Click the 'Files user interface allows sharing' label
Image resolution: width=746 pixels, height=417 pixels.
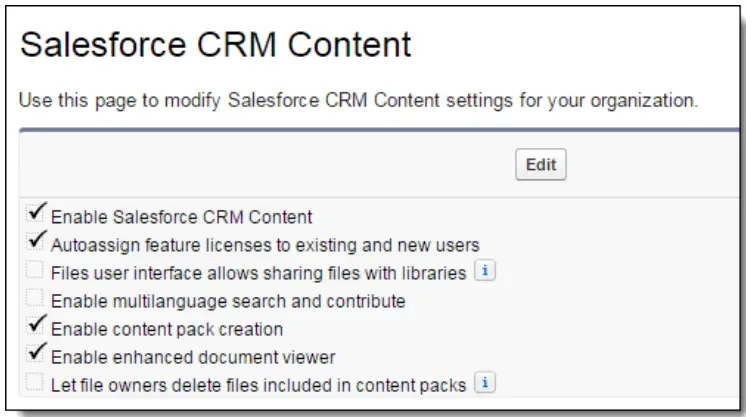[258, 272]
